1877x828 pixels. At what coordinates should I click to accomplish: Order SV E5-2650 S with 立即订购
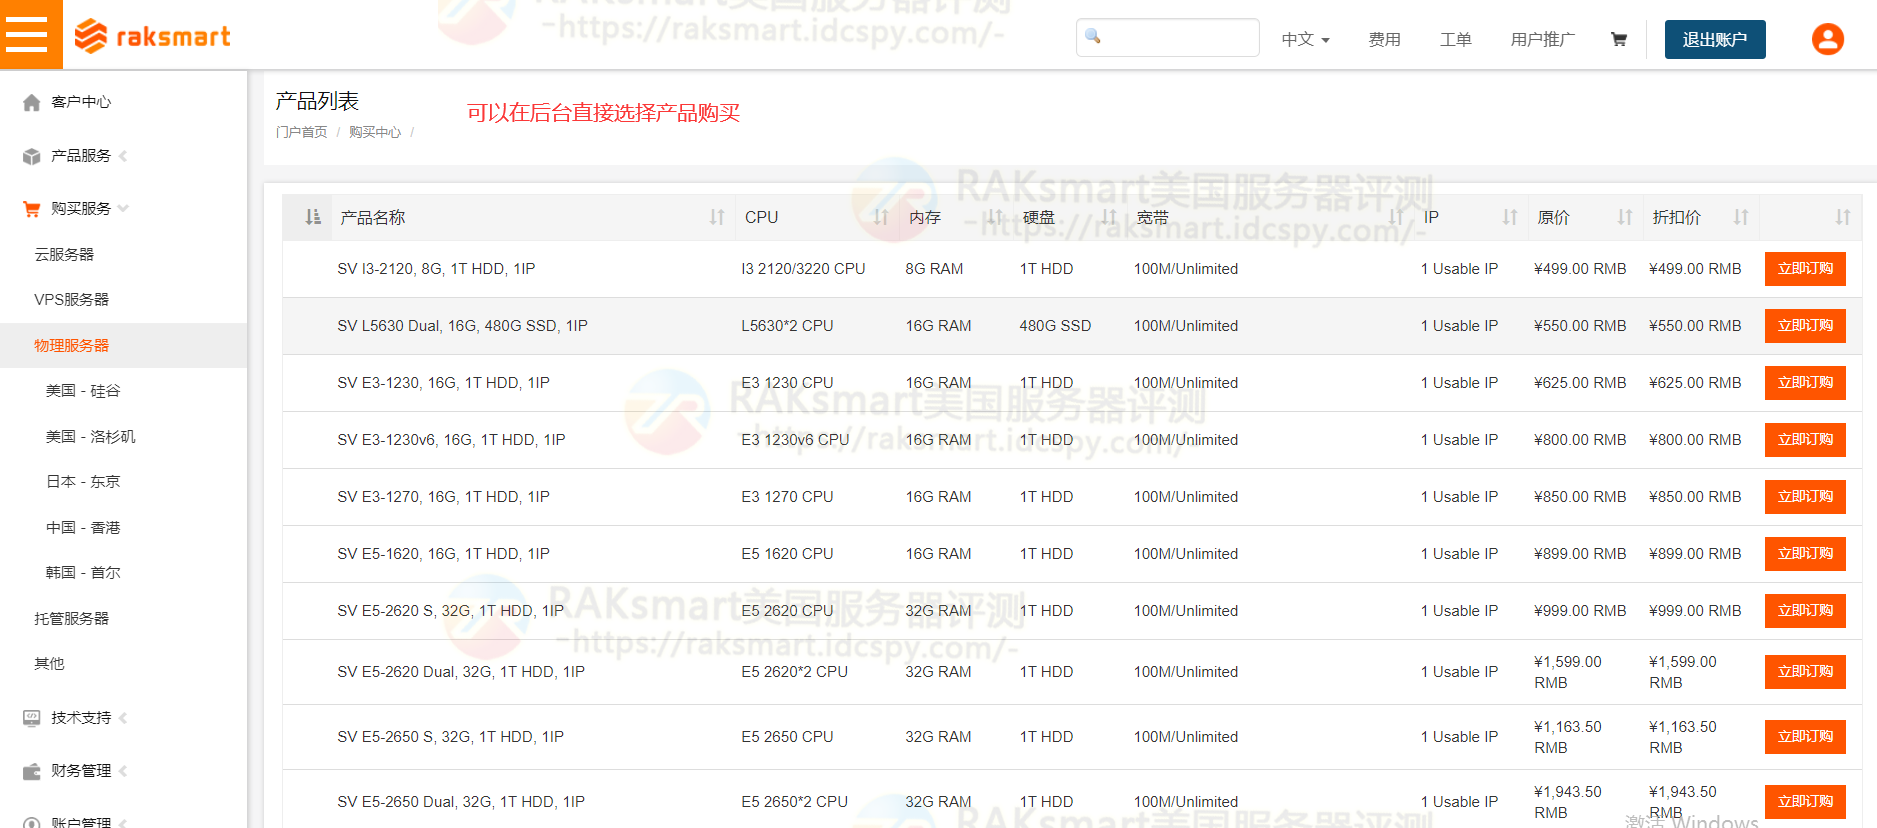click(1805, 737)
